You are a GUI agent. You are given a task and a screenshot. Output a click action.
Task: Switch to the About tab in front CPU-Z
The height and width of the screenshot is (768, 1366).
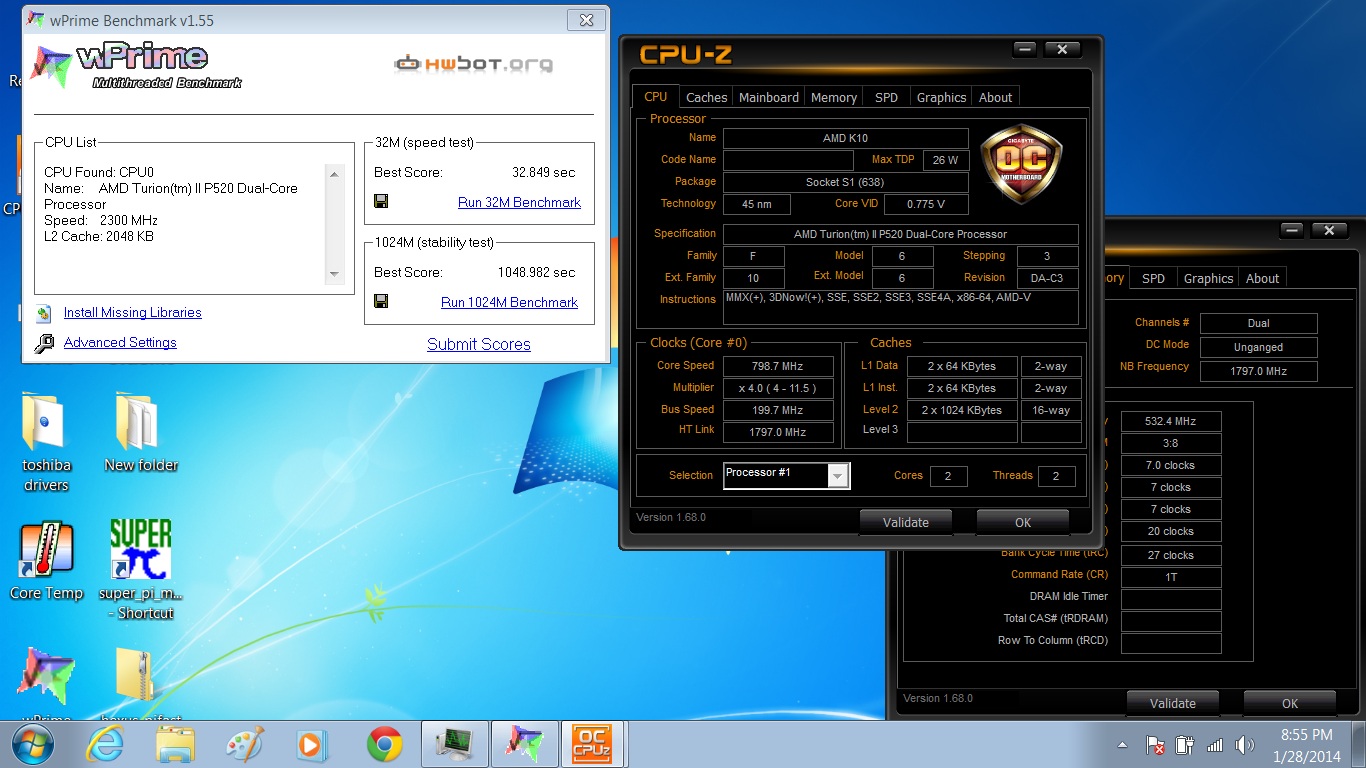click(996, 97)
